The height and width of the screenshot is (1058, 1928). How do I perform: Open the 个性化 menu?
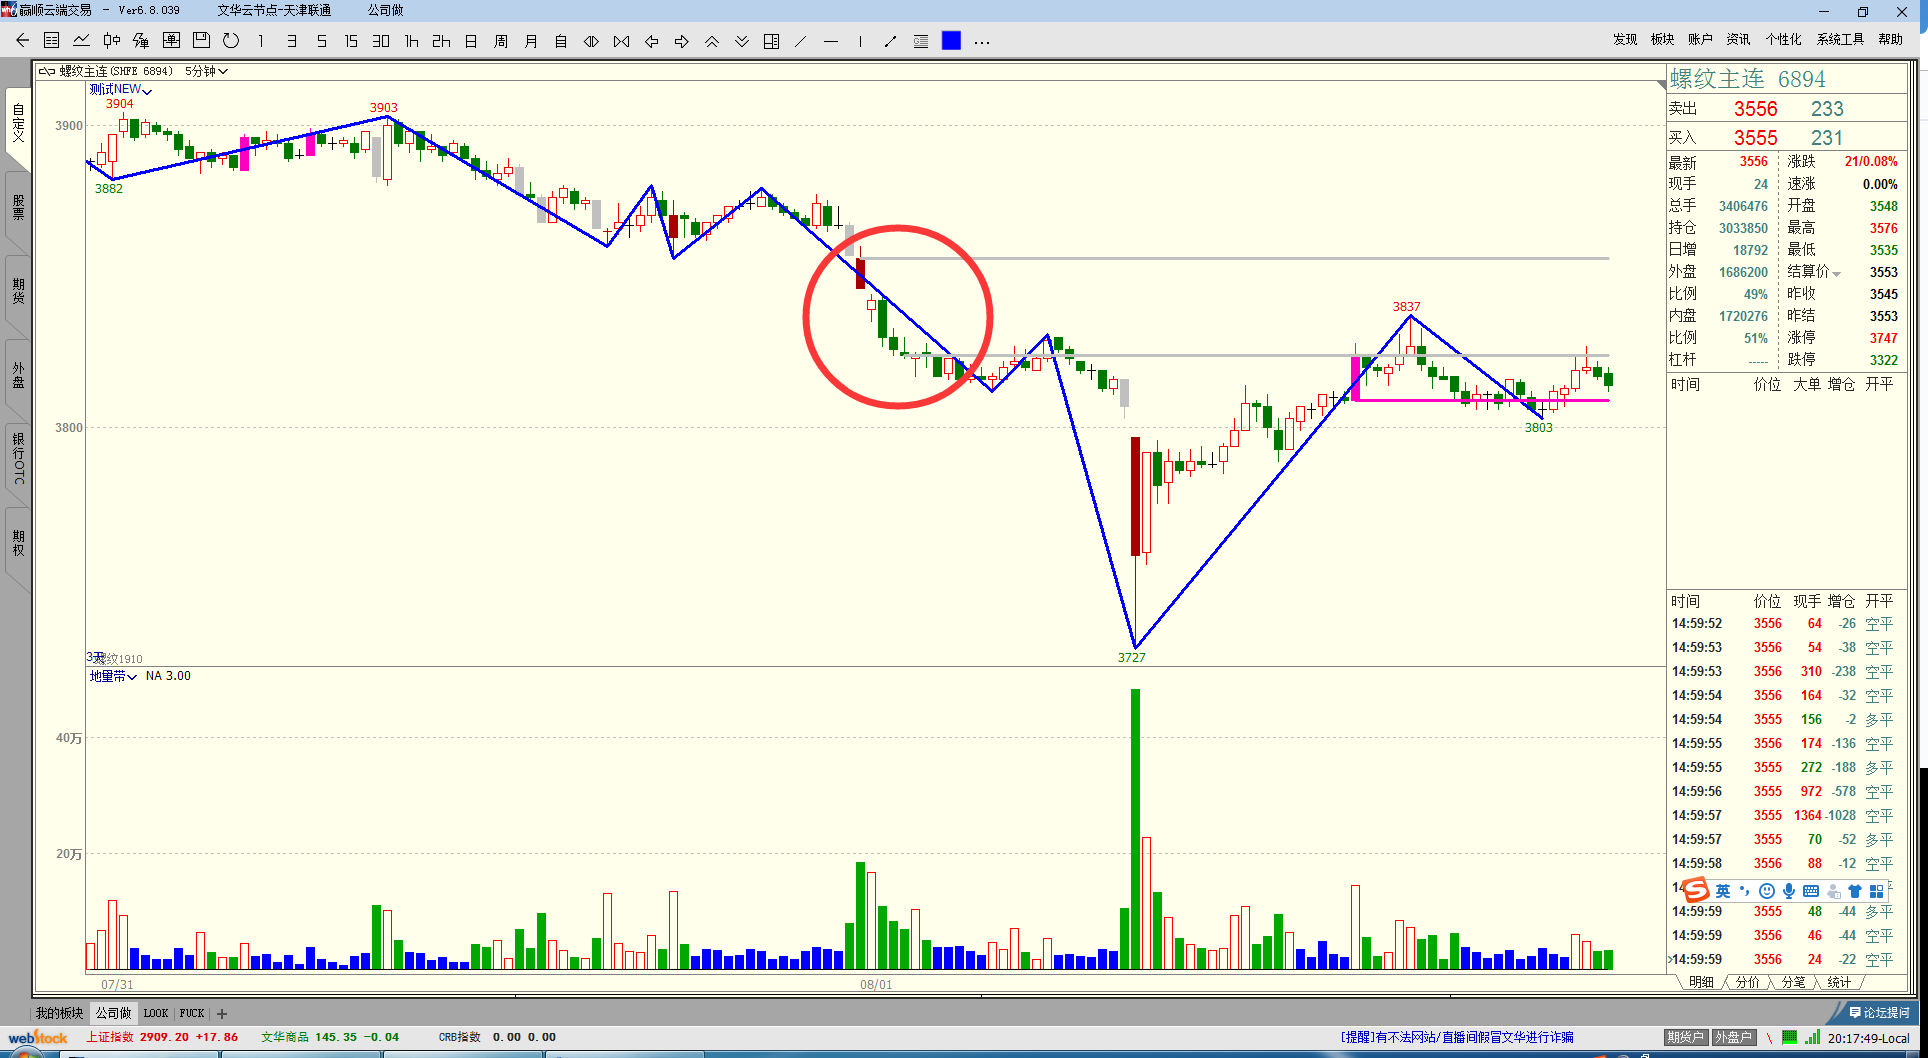coord(1783,39)
